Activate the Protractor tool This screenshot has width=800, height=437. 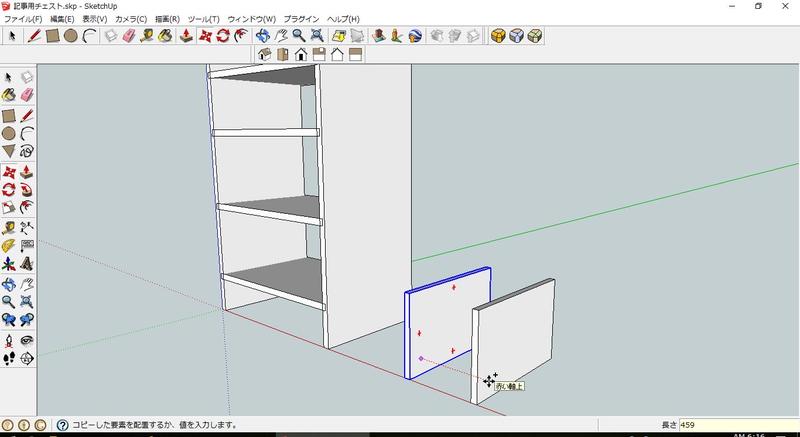pyautogui.click(x=9, y=245)
